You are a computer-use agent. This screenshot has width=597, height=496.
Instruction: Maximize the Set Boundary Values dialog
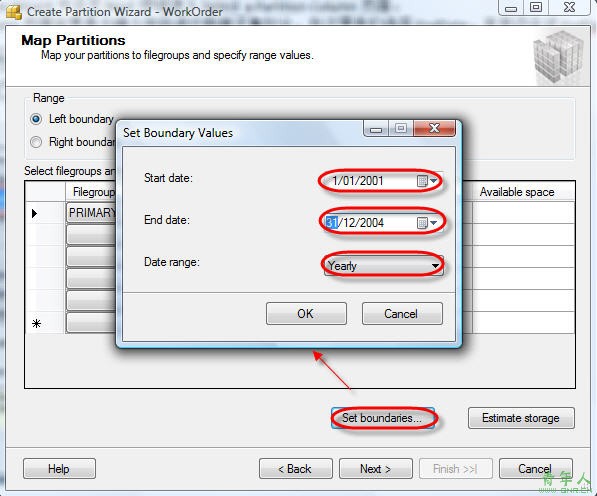[401, 129]
